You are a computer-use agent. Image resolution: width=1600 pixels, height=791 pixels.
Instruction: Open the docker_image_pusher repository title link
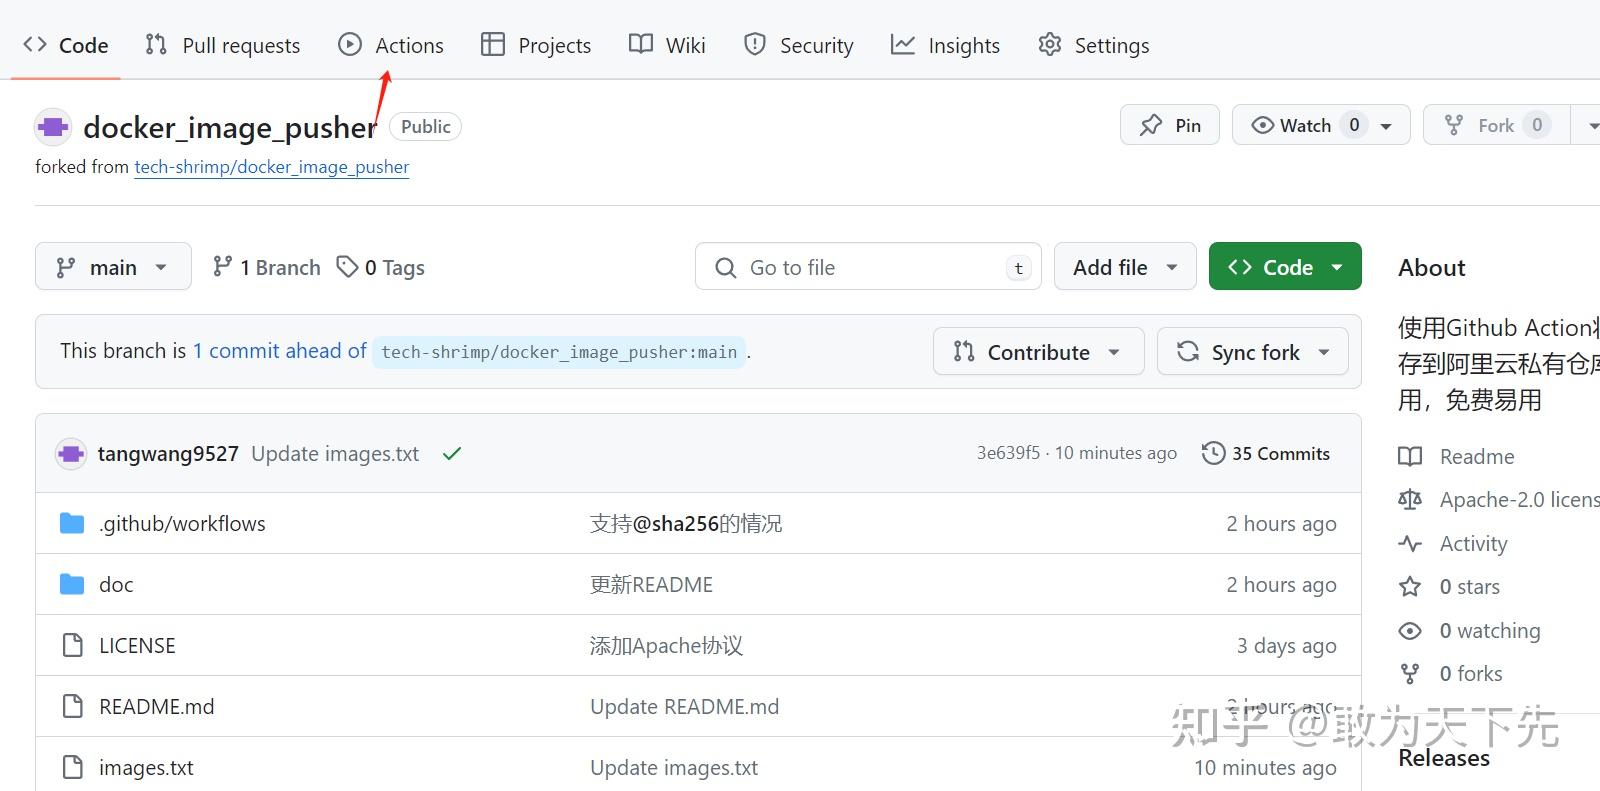pyautogui.click(x=230, y=127)
